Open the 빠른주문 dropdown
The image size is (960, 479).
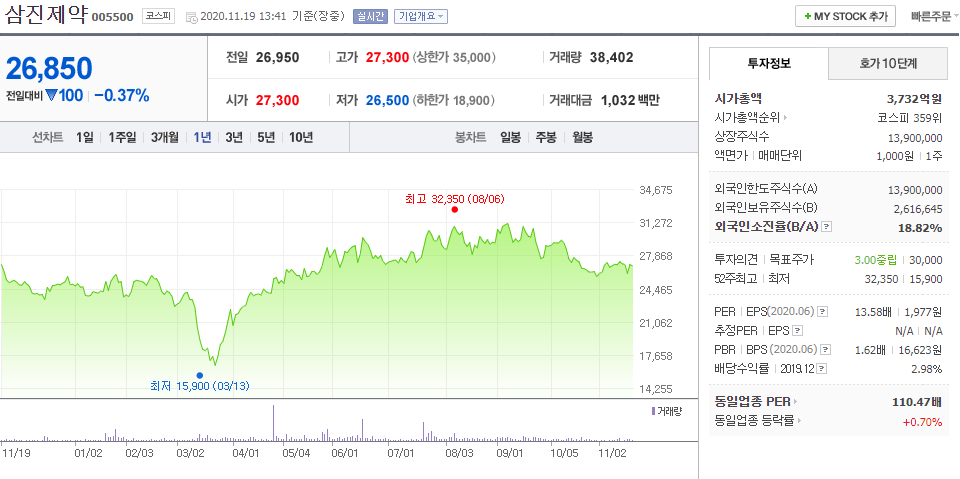tap(934, 17)
